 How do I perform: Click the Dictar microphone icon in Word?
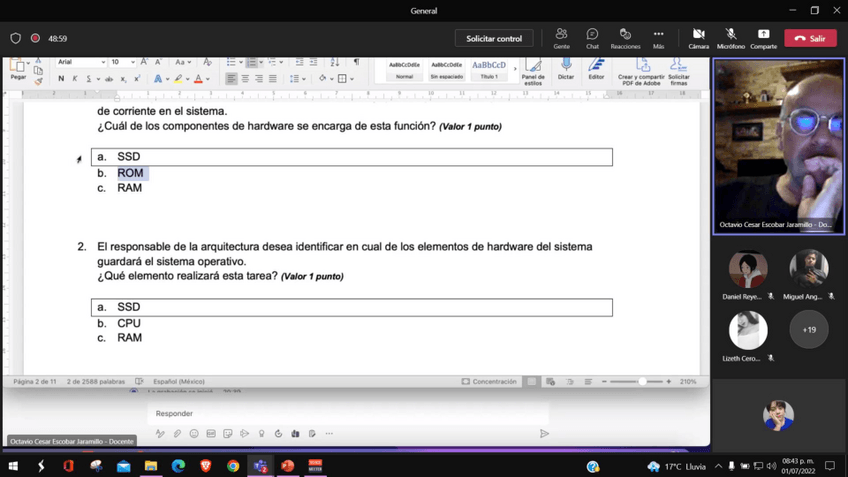[x=566, y=68]
